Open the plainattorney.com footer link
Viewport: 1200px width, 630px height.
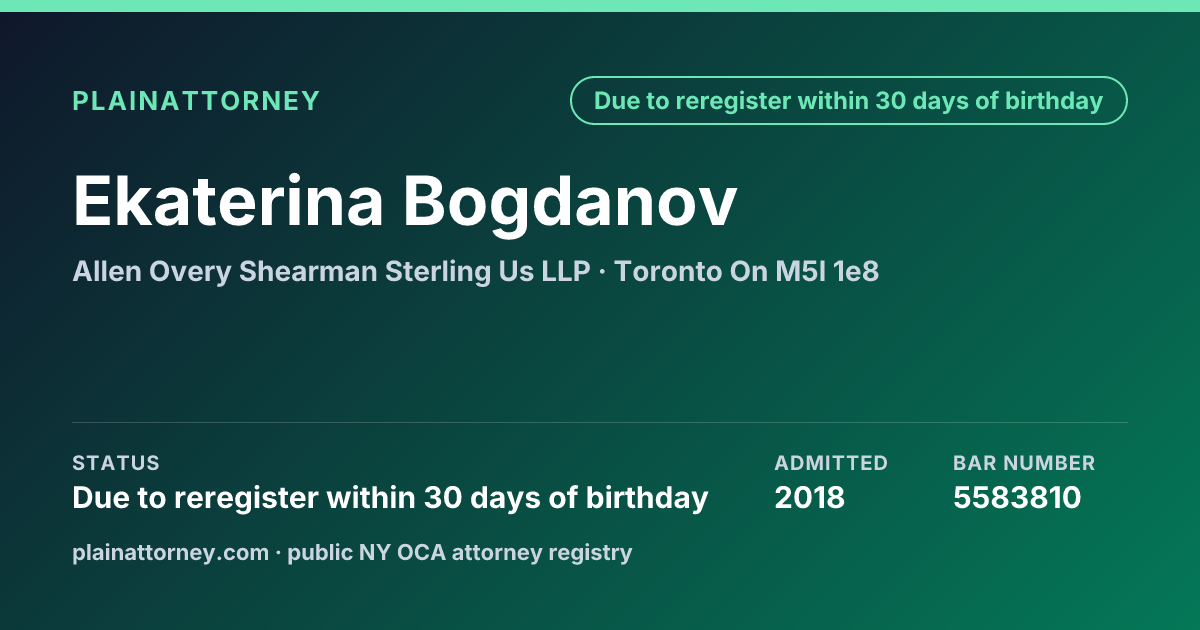click(x=170, y=552)
